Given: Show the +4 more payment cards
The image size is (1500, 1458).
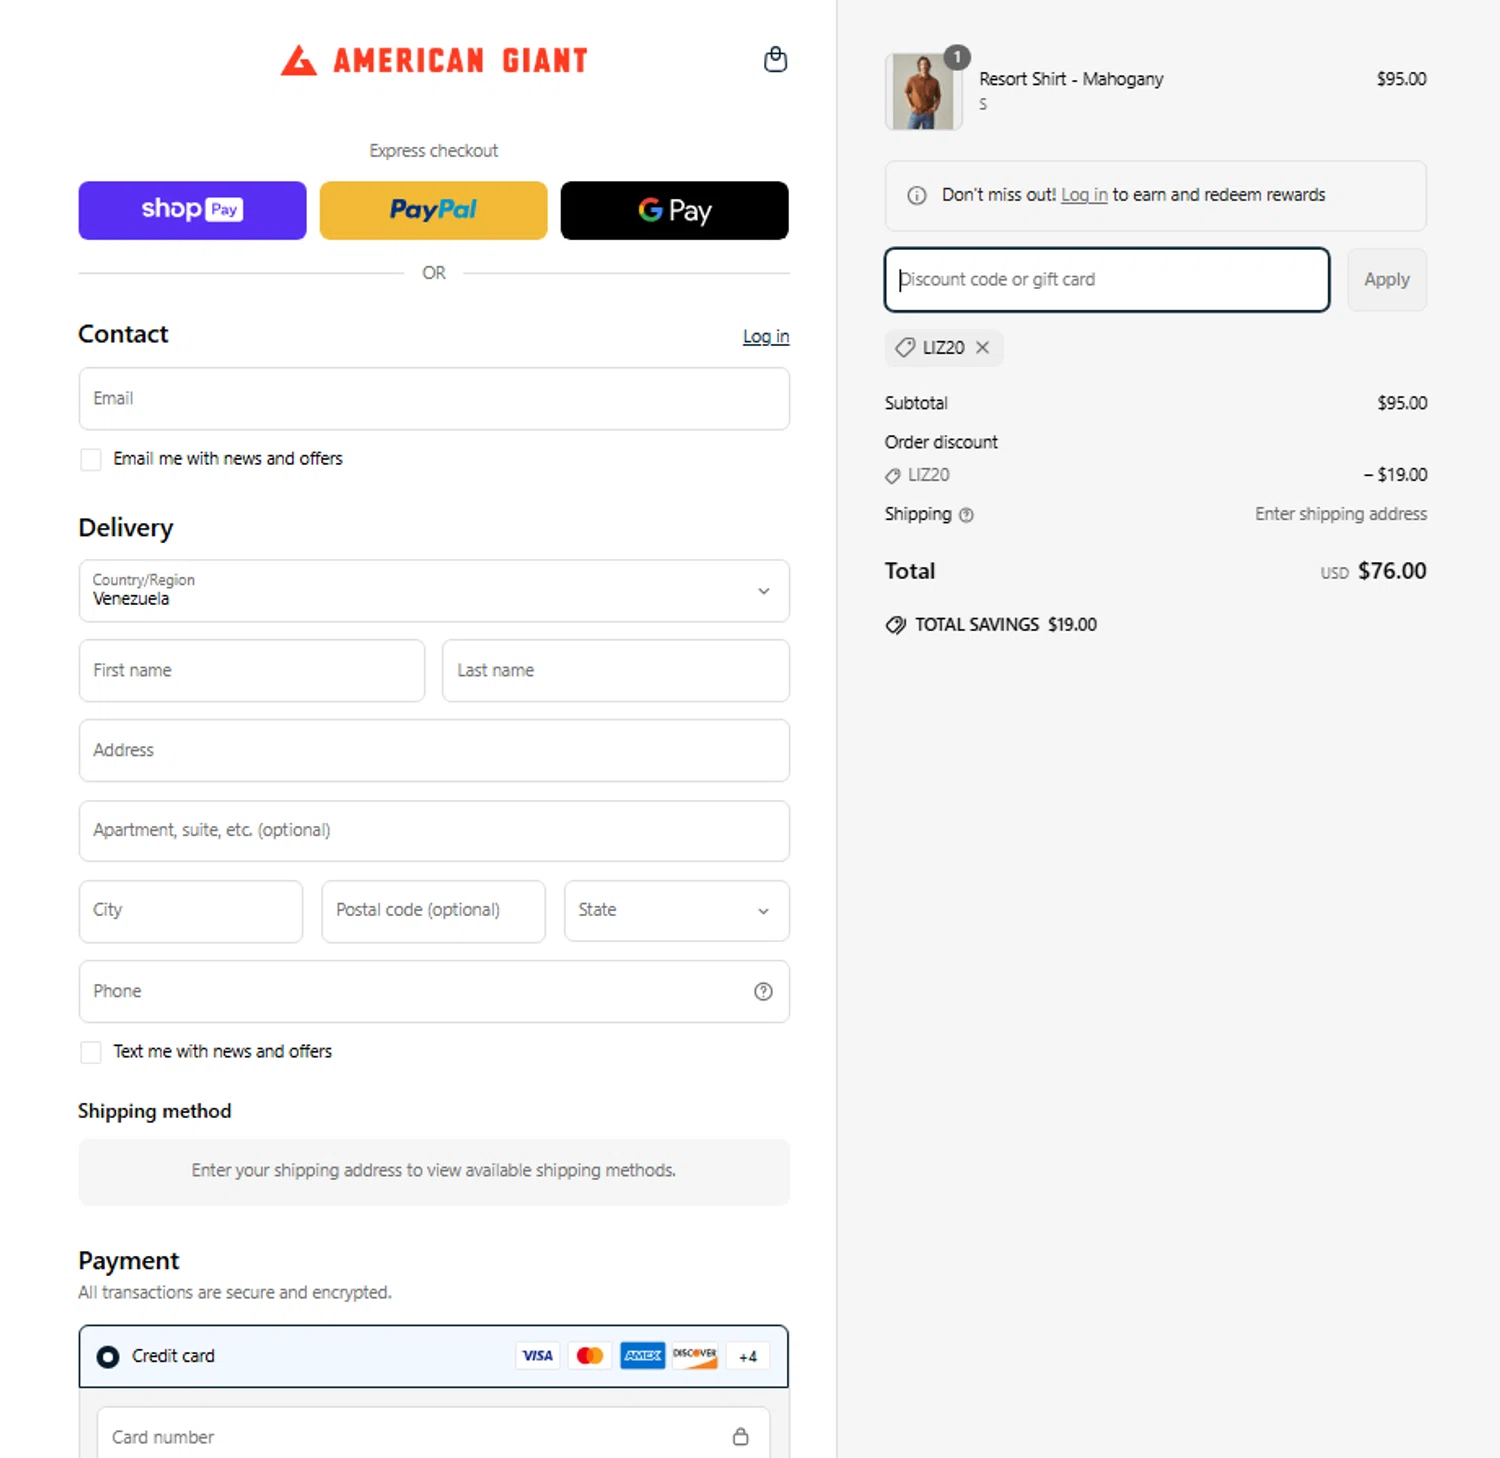Looking at the screenshot, I should [x=748, y=1356].
